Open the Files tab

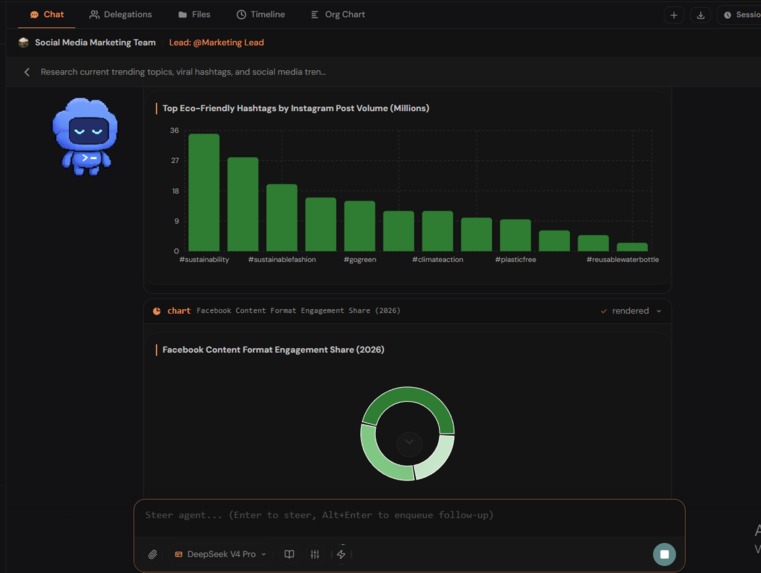tap(194, 15)
